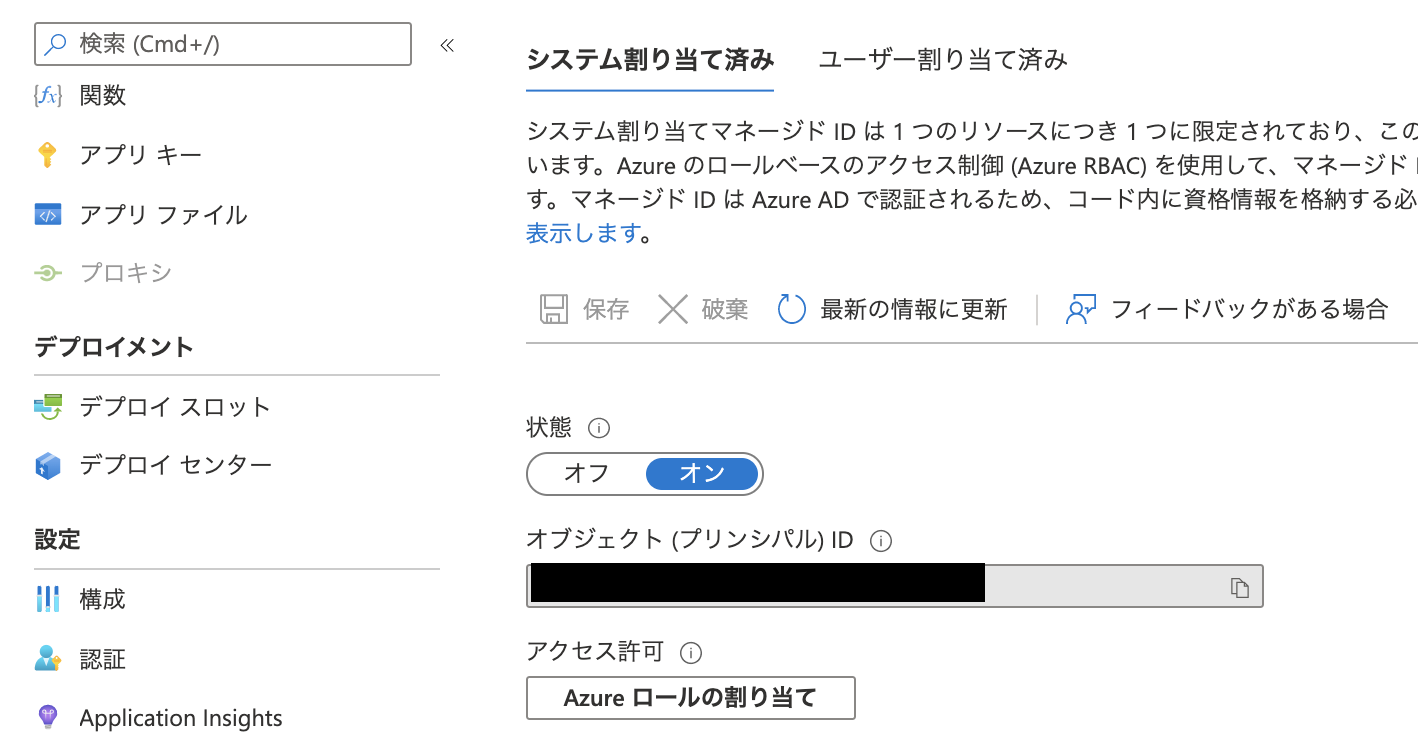Click the アクセス許可 info tooltip icon
Image resolution: width=1418 pixels, height=740 pixels.
pos(690,653)
